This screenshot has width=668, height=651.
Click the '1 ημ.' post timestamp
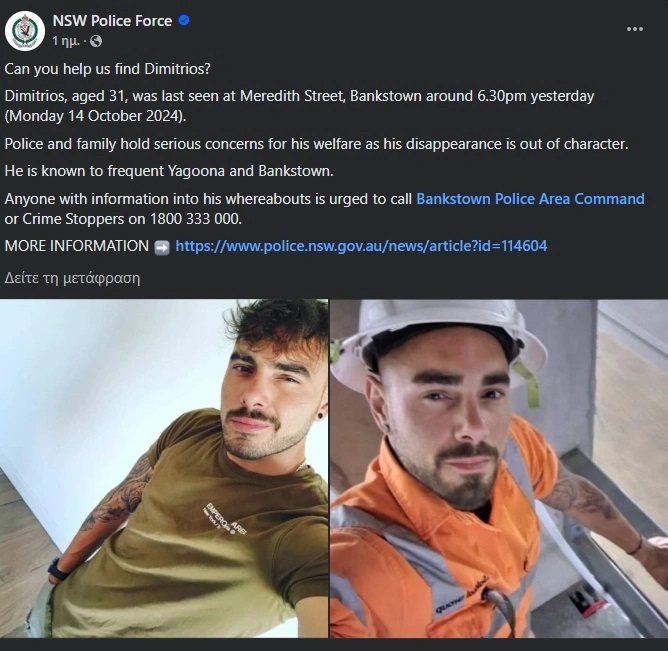tap(66, 41)
